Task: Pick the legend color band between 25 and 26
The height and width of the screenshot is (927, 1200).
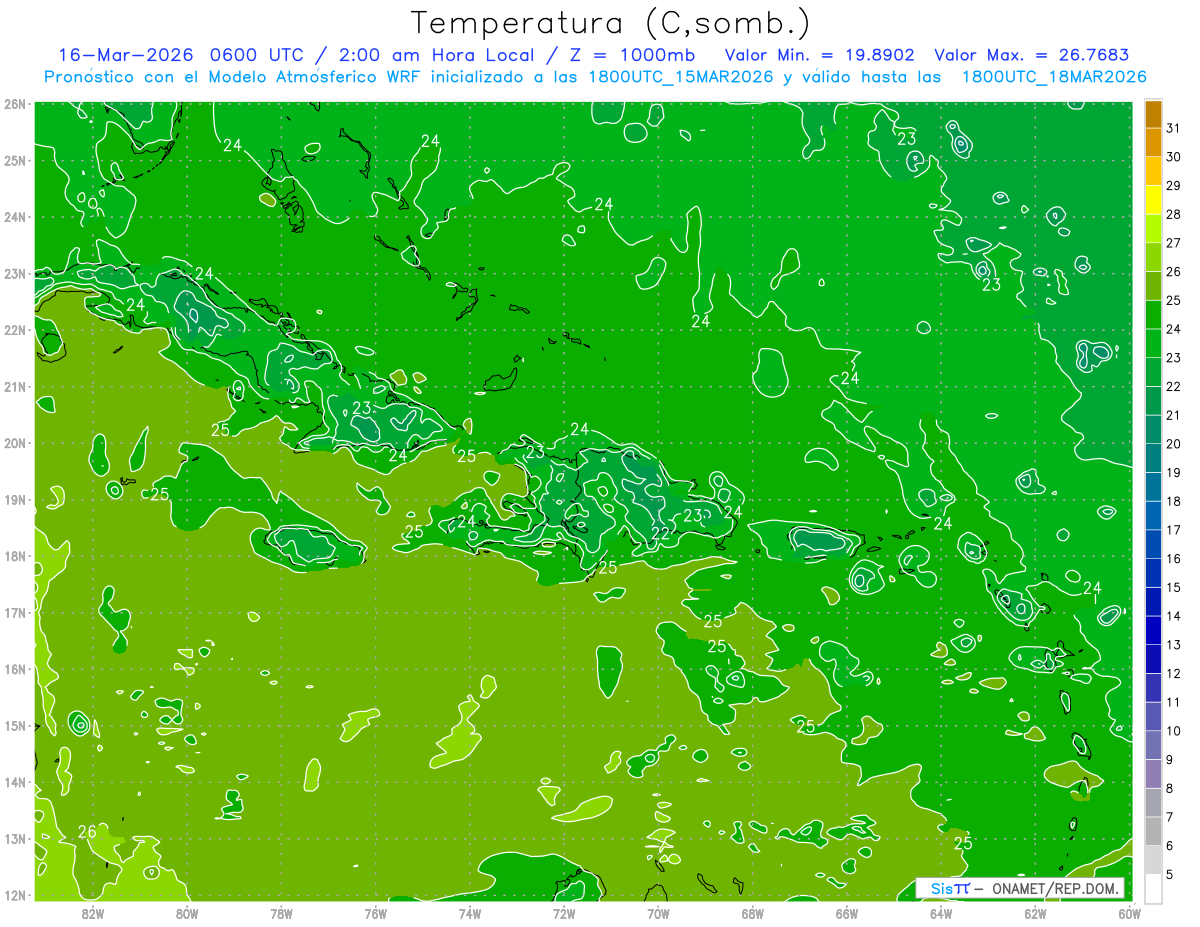Action: (1152, 286)
